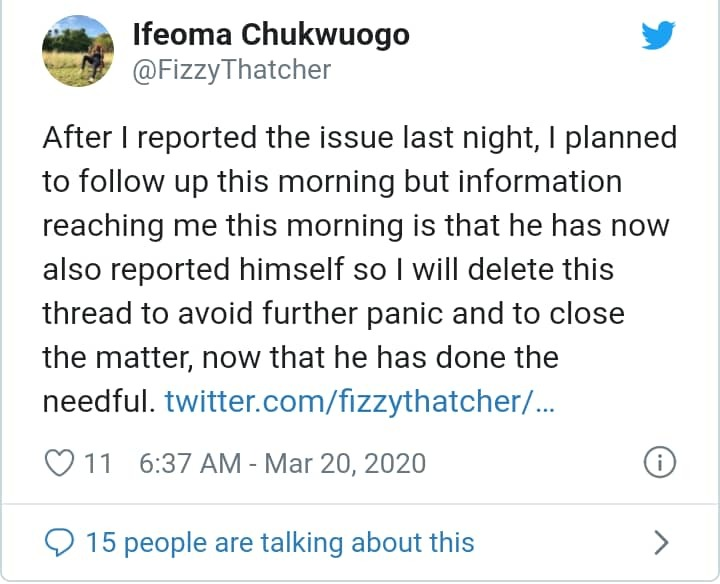Viewport: 720px width, 584px height.
Task: Click the Mar 20, 2020 date
Action: point(345,464)
